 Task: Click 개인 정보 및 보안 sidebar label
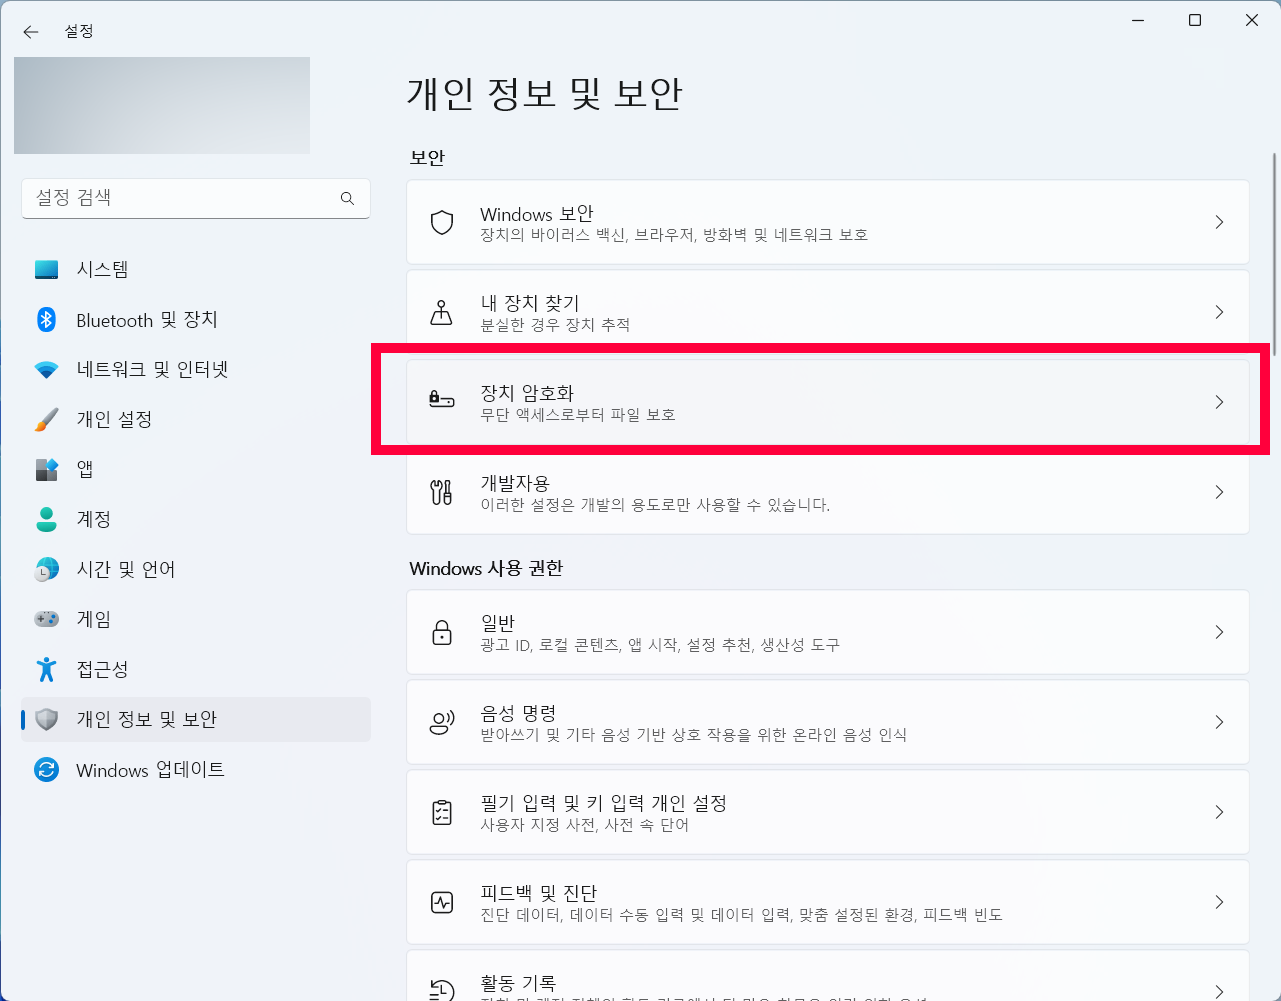147,719
